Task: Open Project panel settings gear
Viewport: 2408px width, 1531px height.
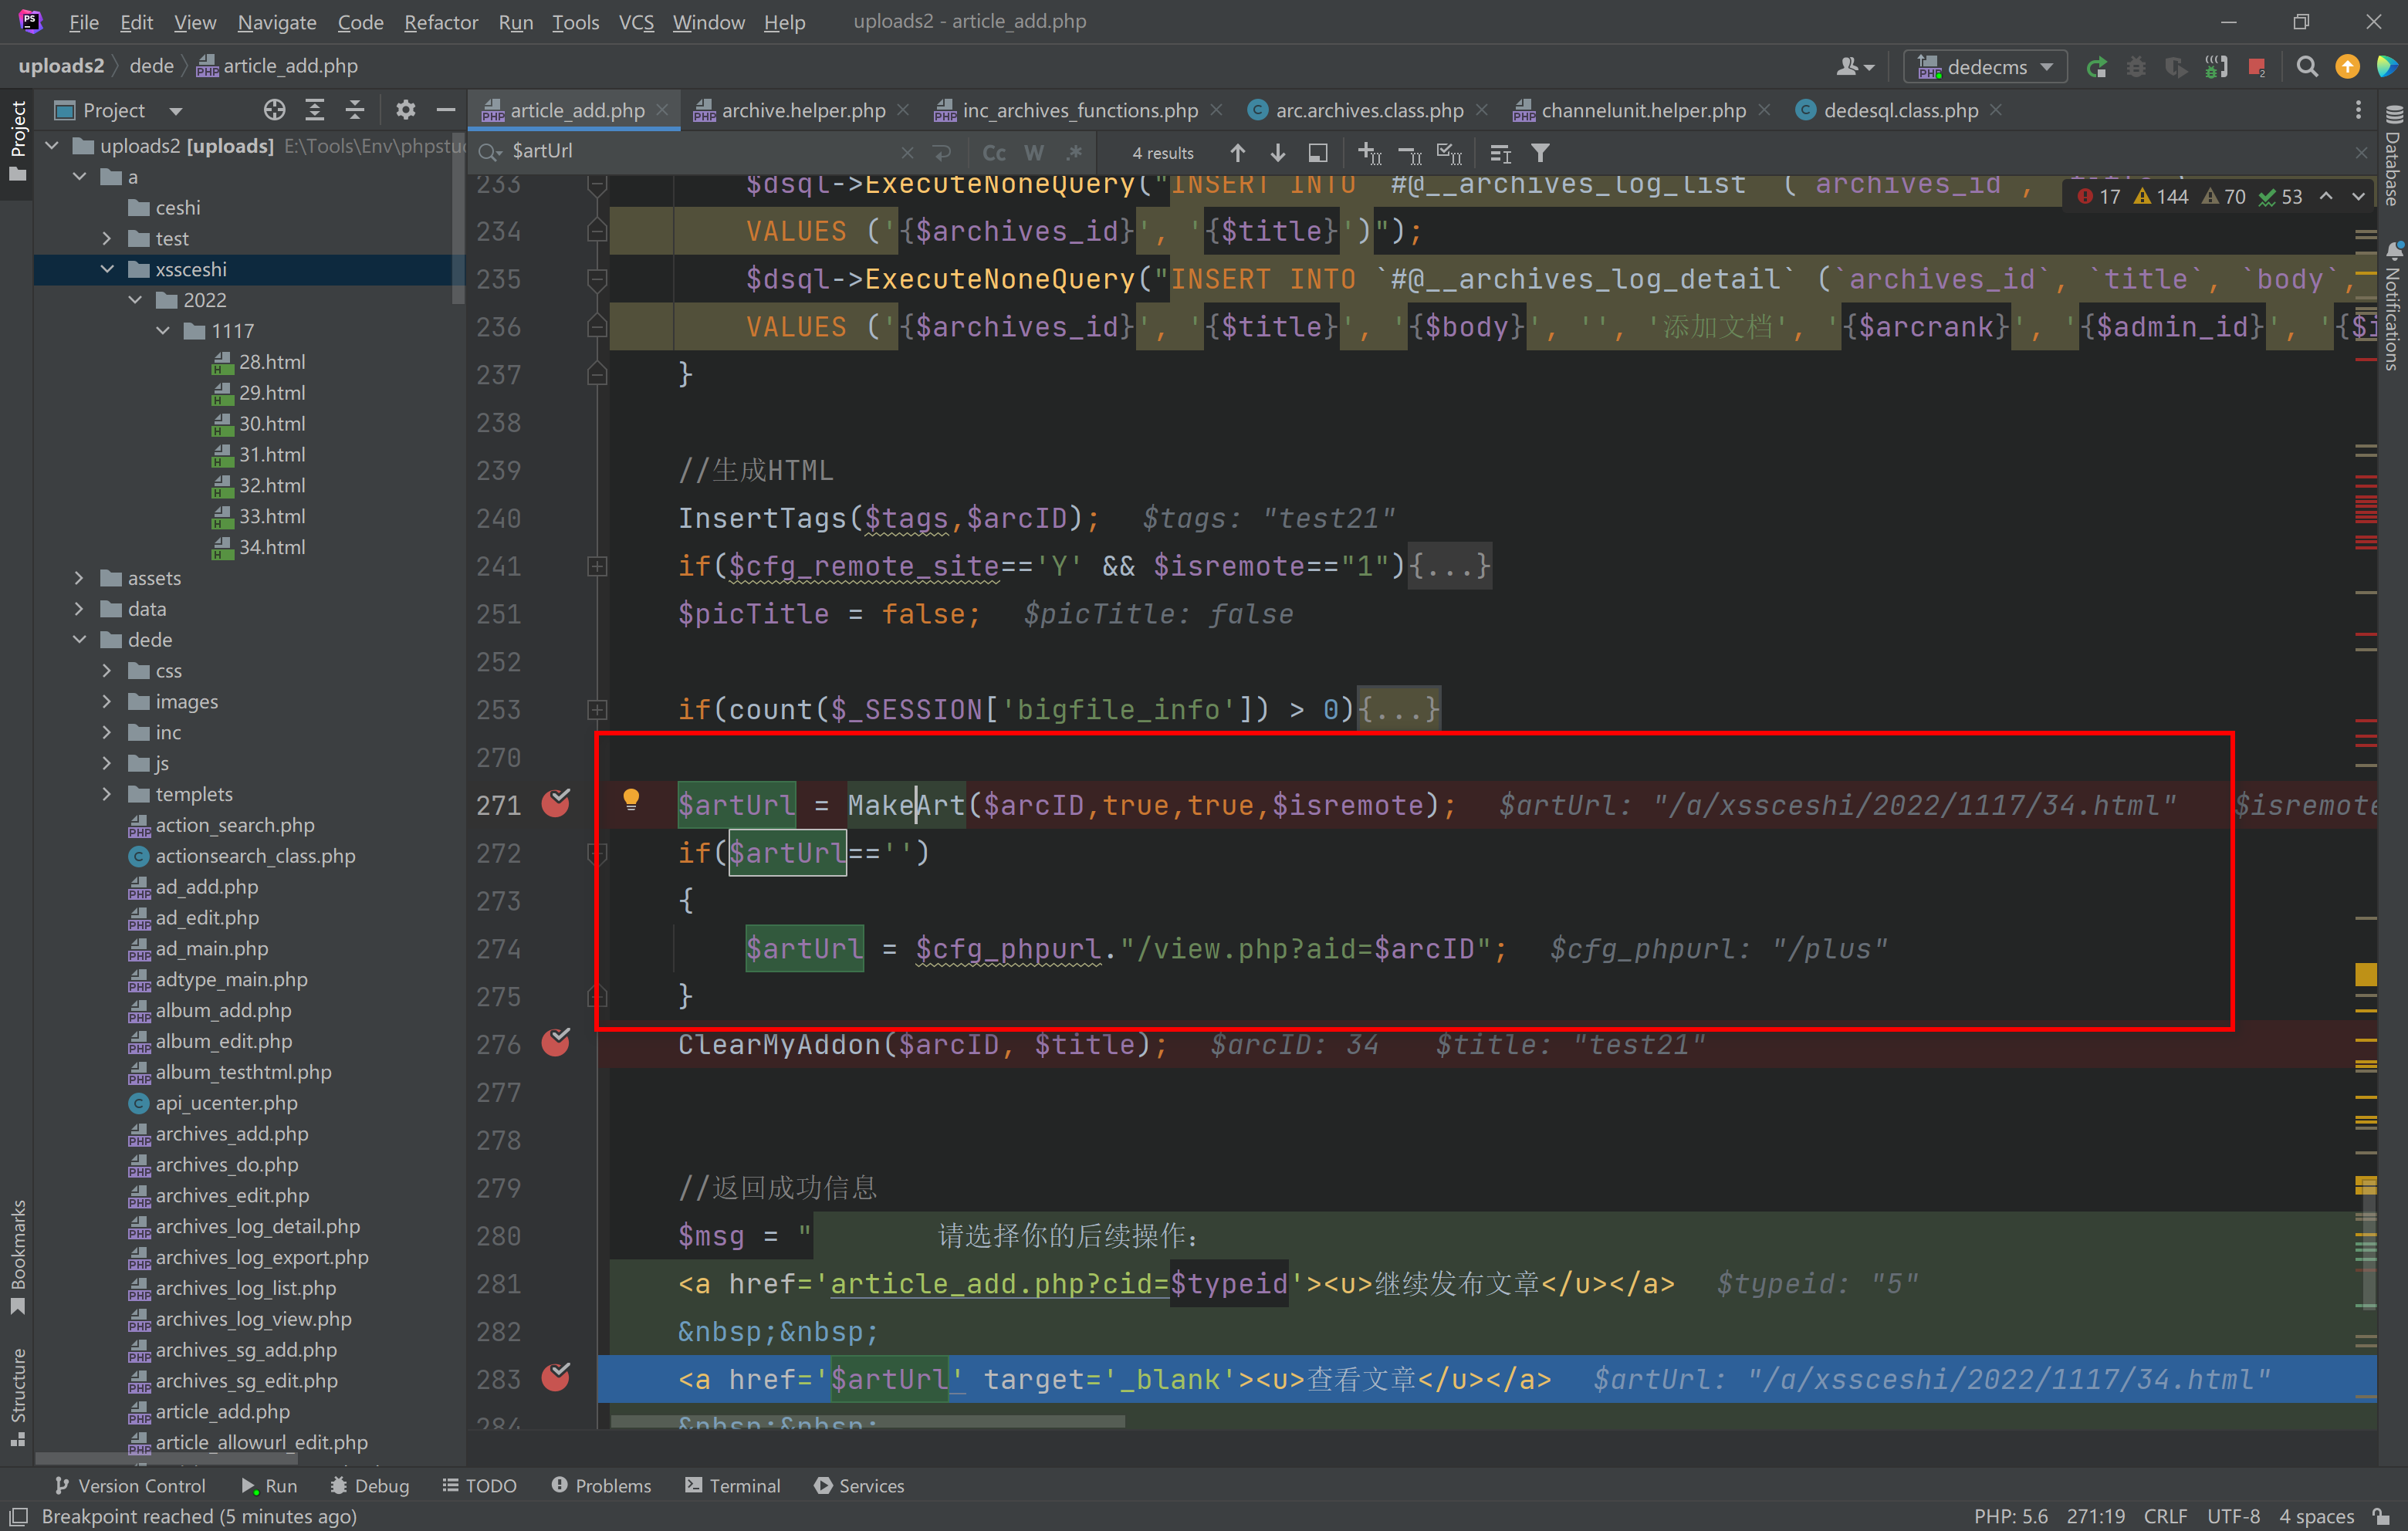Action: 405,110
